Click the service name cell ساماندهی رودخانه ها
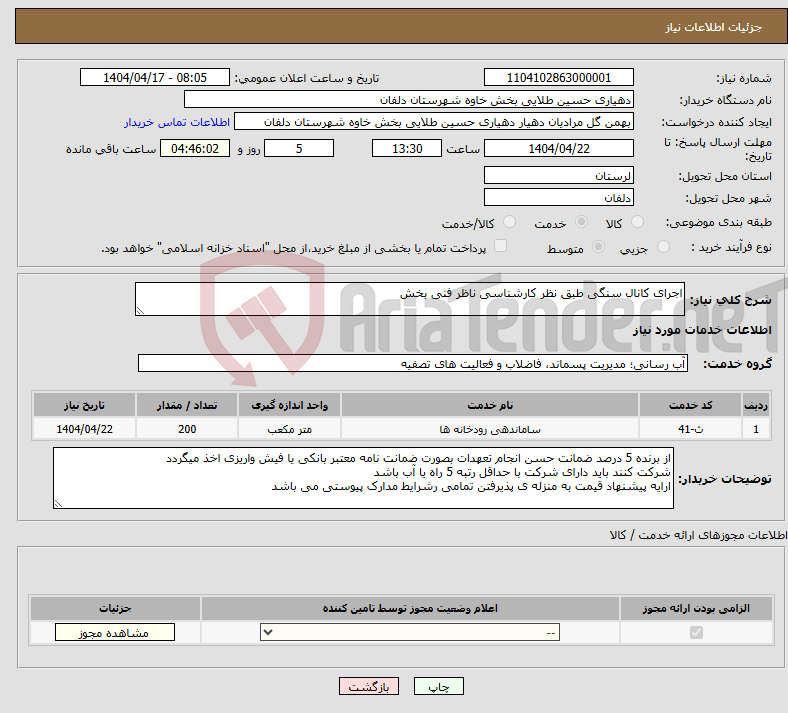788x713 pixels. click(x=490, y=429)
